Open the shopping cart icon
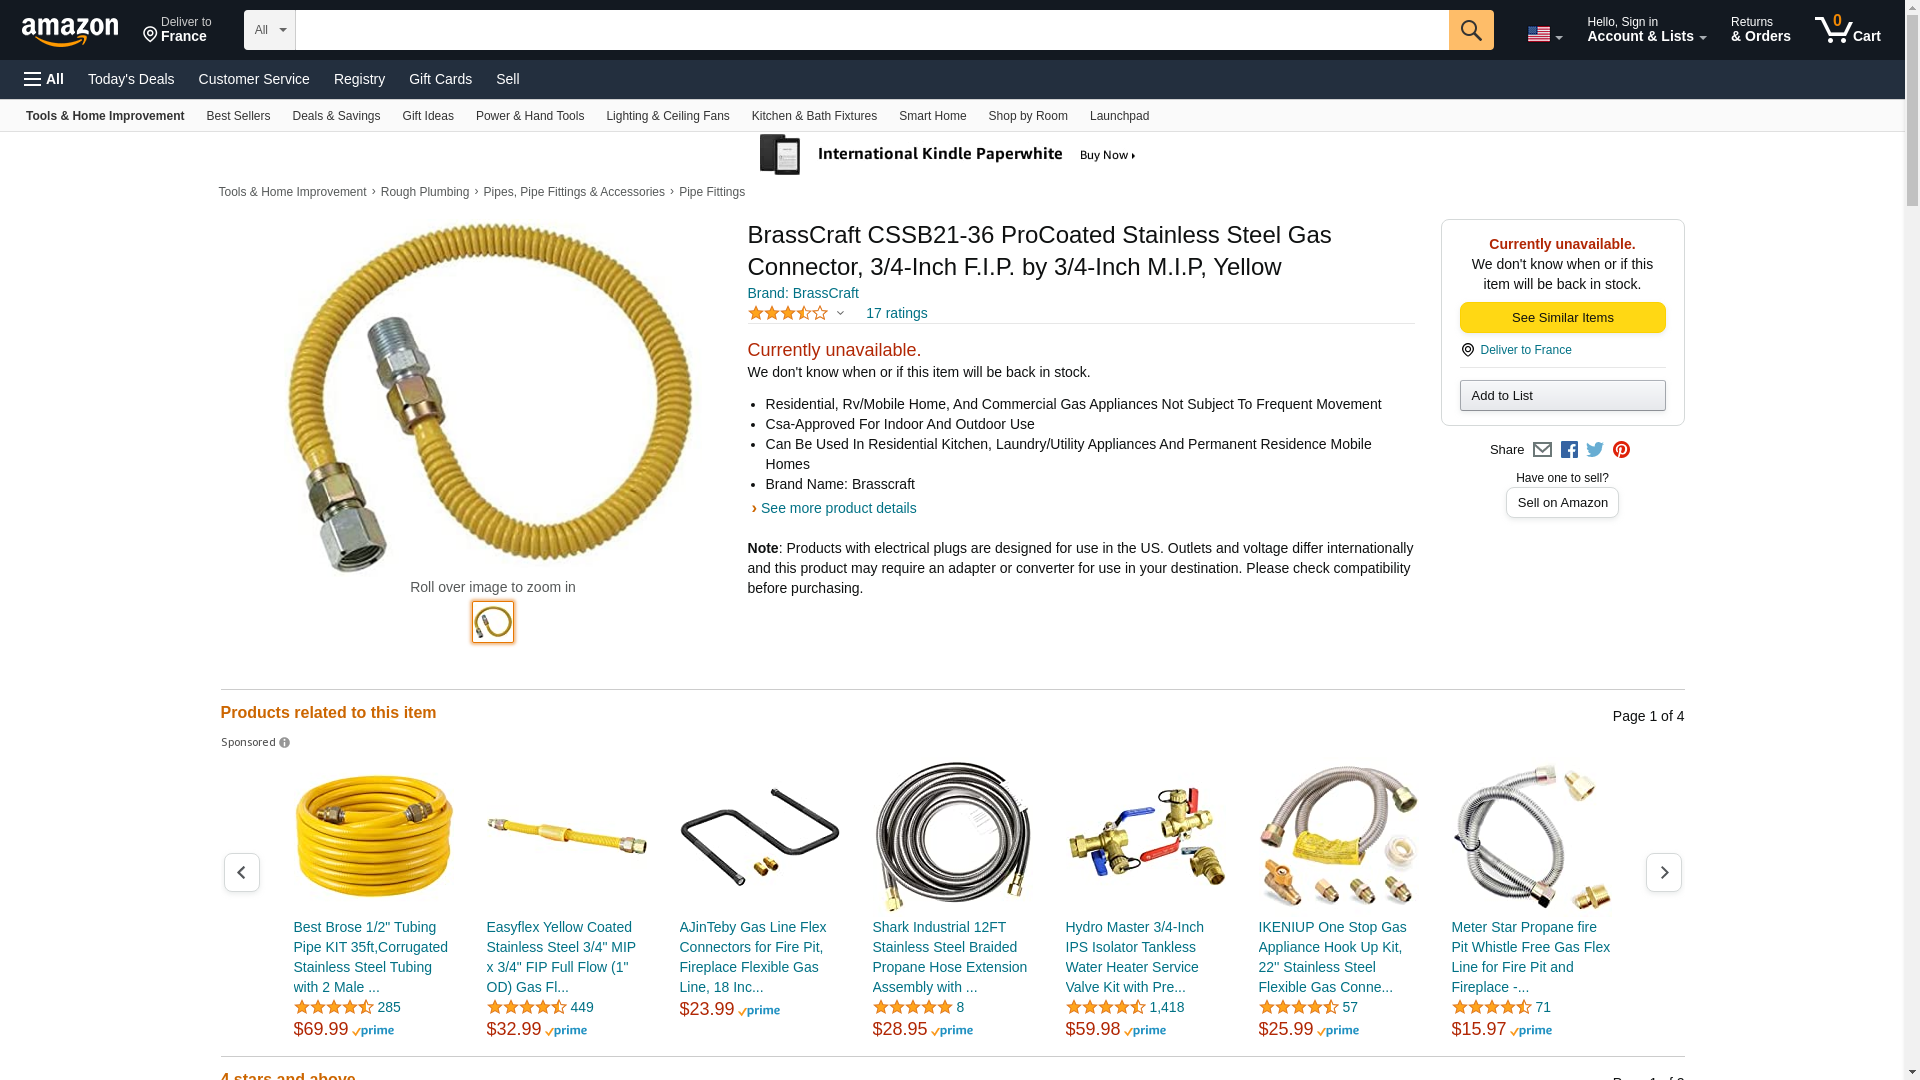Image resolution: width=1920 pixels, height=1080 pixels. coord(1847,30)
